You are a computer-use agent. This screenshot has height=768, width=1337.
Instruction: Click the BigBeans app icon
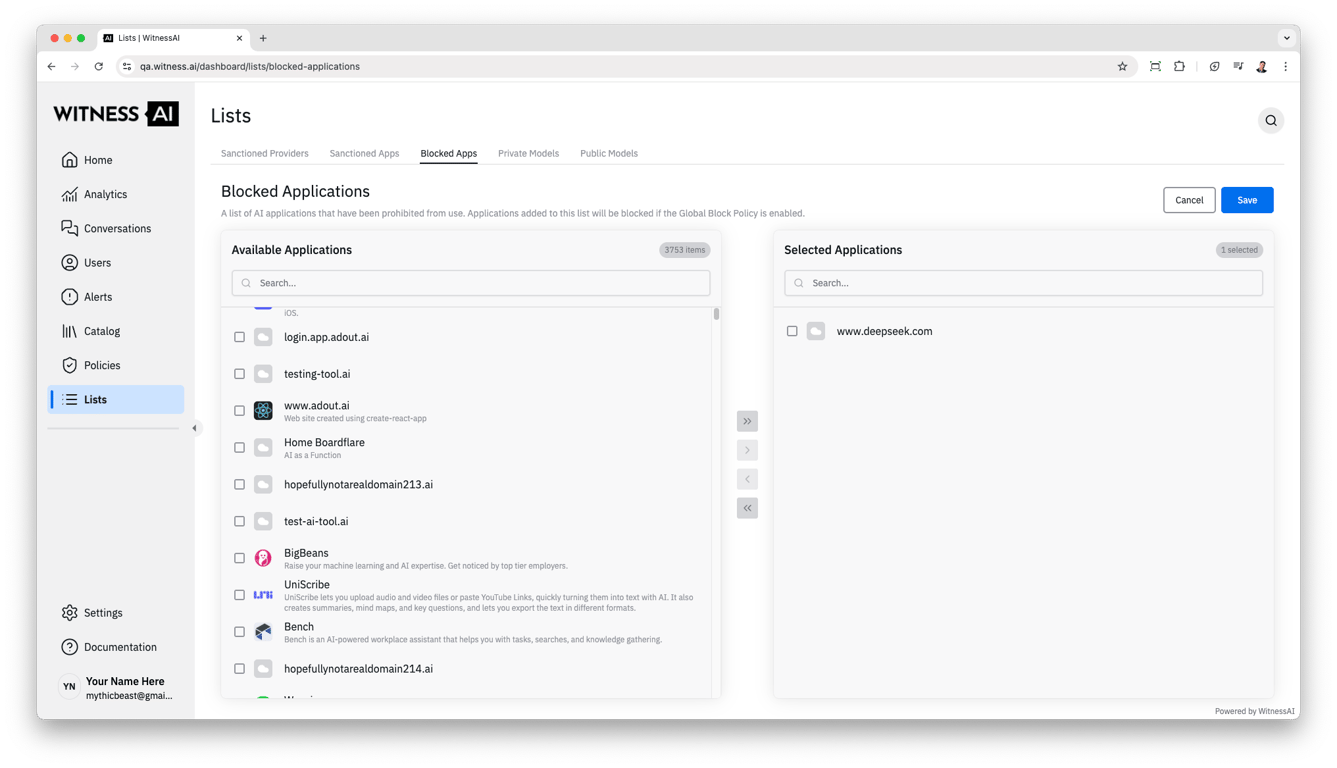click(x=263, y=558)
